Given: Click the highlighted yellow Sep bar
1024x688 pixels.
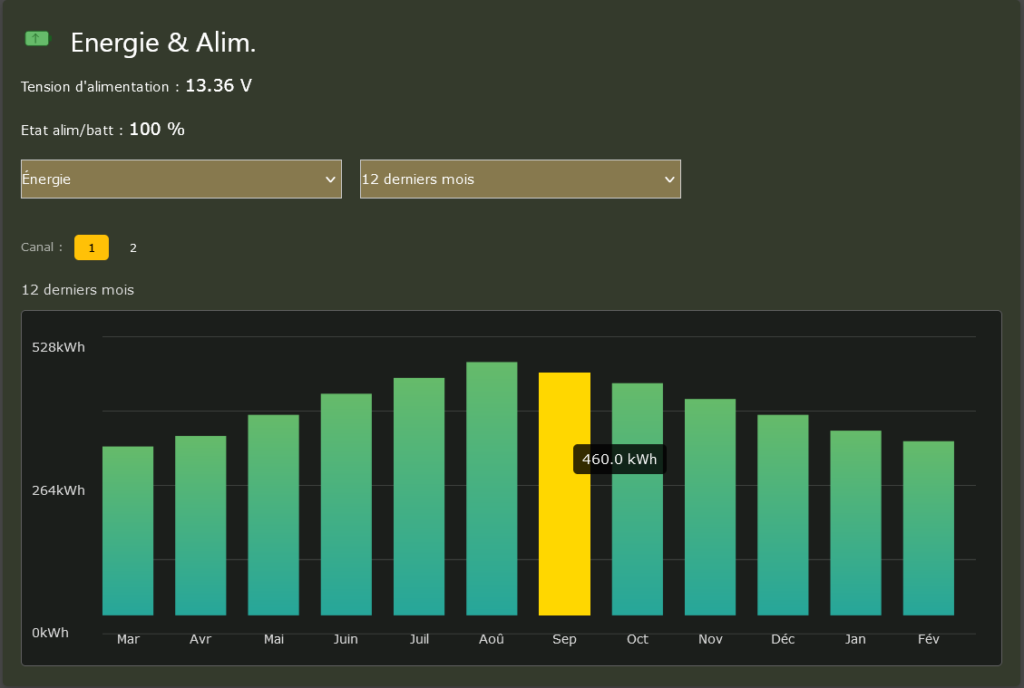Looking at the screenshot, I should click(x=564, y=540).
